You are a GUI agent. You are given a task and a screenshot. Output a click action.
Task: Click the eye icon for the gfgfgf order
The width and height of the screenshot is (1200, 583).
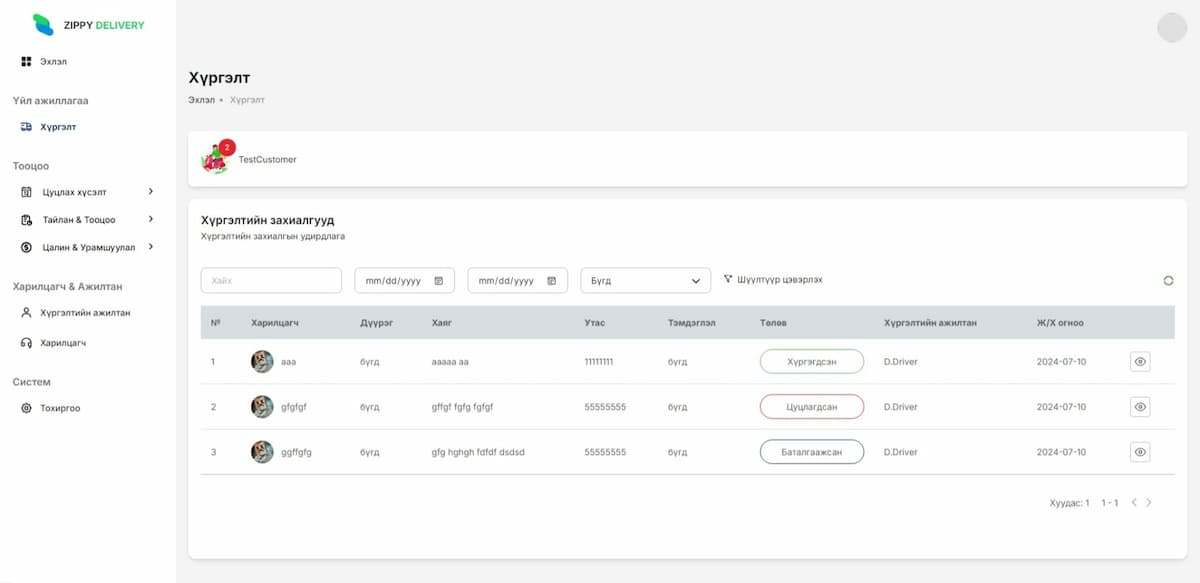tap(1140, 407)
